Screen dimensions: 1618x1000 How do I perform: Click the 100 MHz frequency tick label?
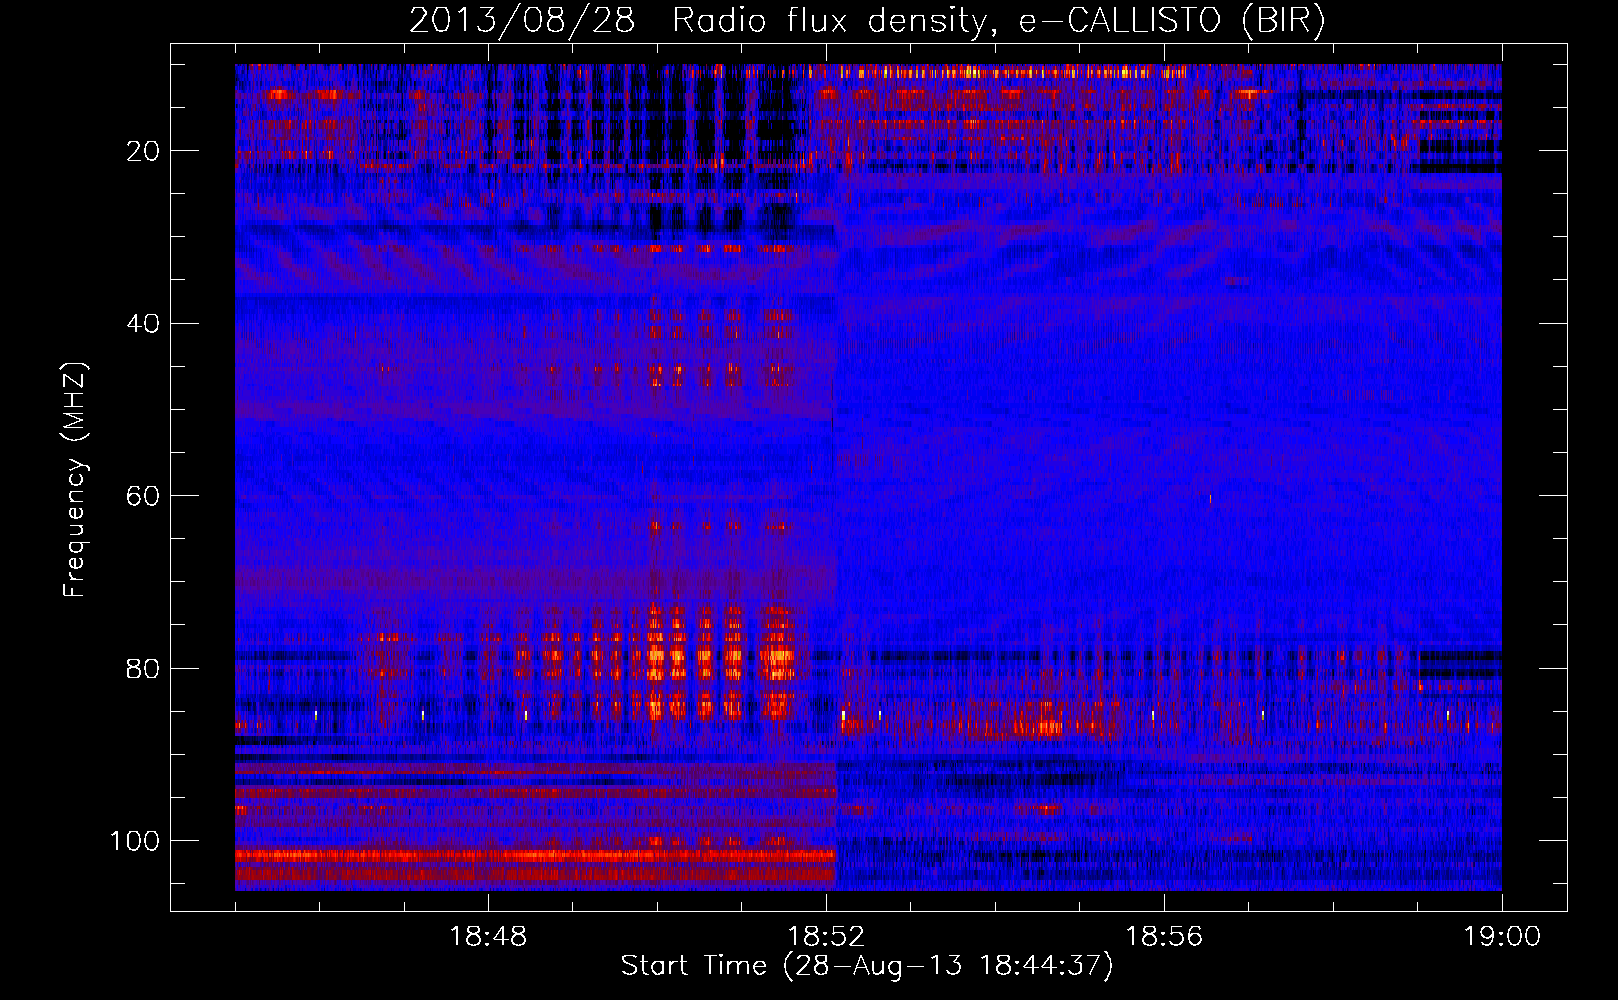tap(135, 841)
